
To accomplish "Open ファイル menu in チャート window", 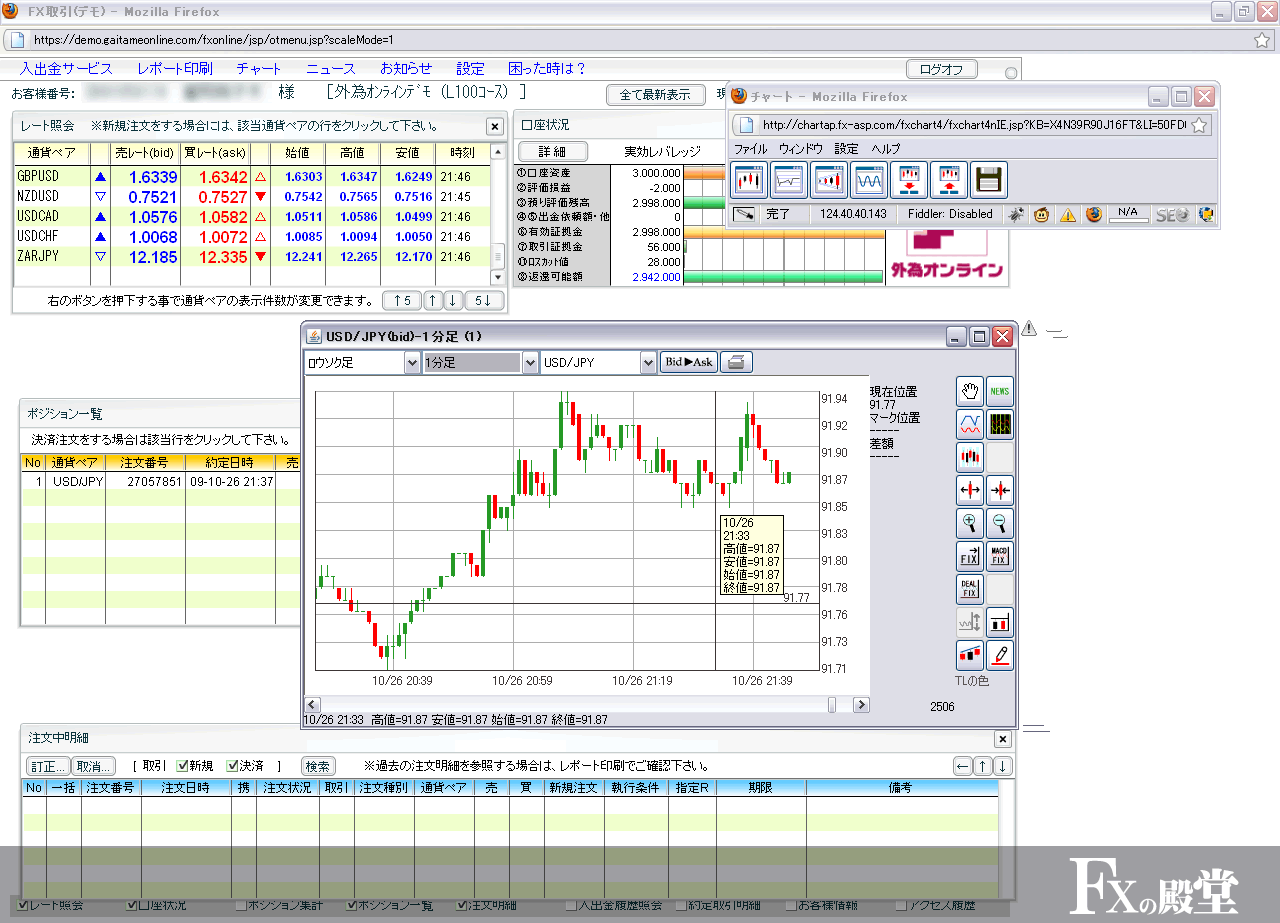I will point(751,148).
